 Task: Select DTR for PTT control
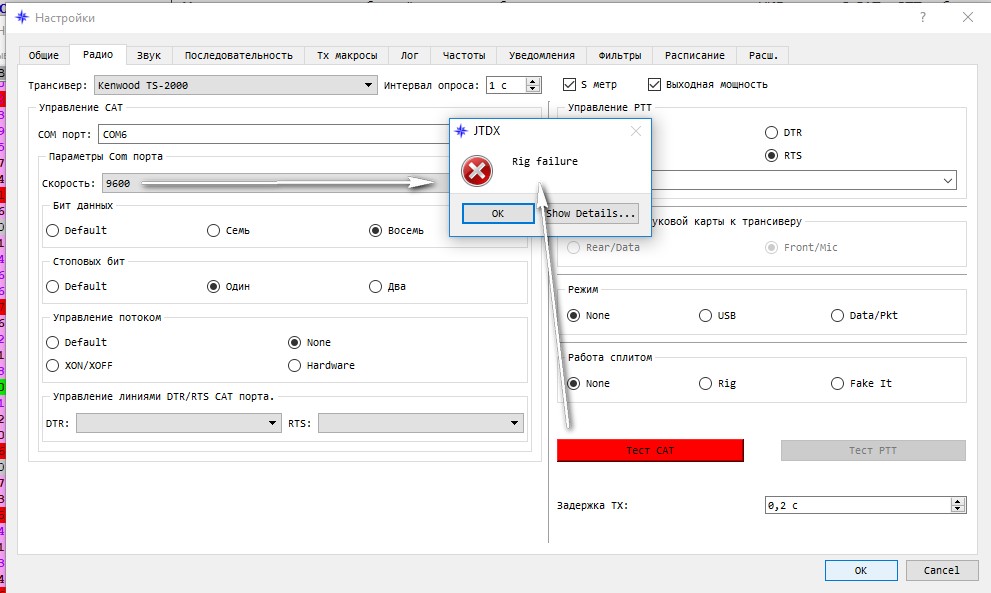[x=771, y=132]
